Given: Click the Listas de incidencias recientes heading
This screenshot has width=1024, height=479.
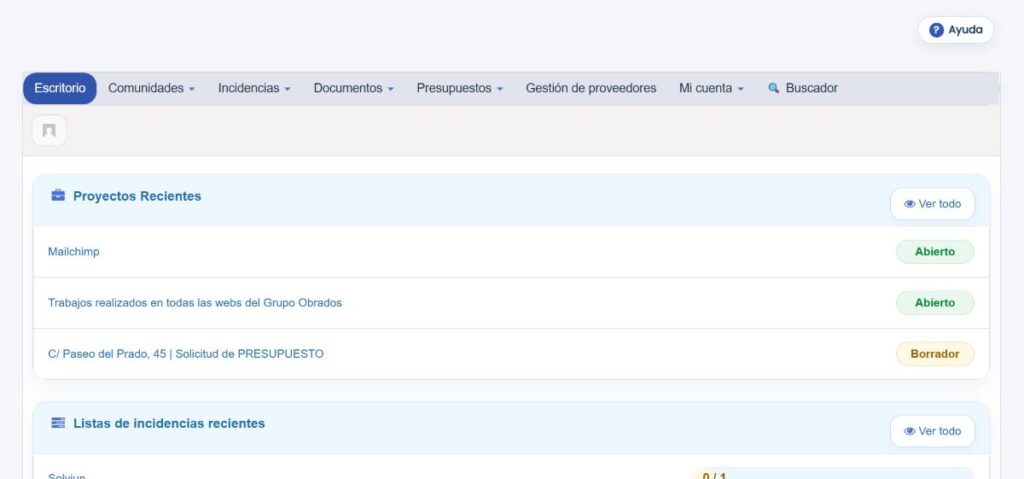Looking at the screenshot, I should point(169,423).
